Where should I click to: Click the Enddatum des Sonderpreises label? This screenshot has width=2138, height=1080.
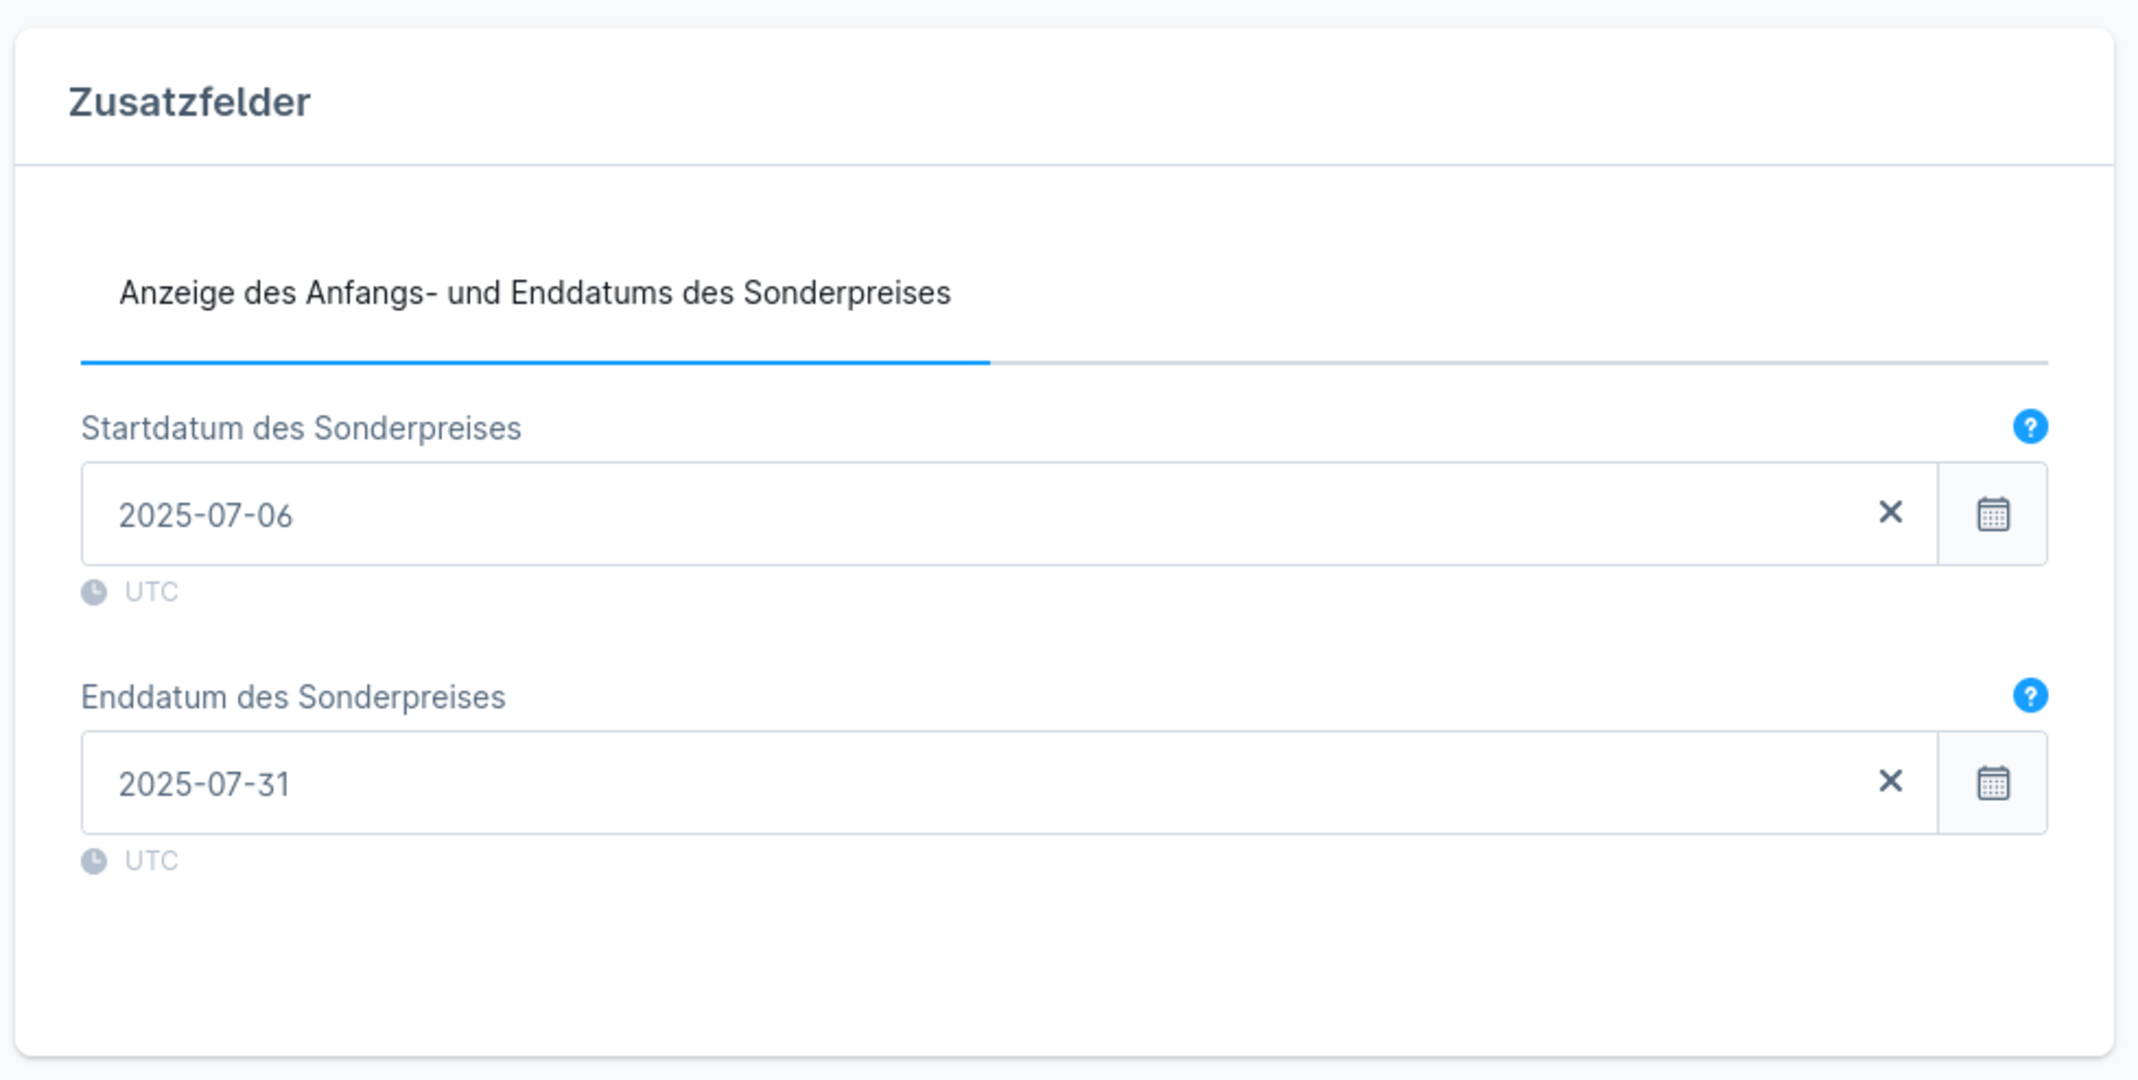[x=293, y=697]
